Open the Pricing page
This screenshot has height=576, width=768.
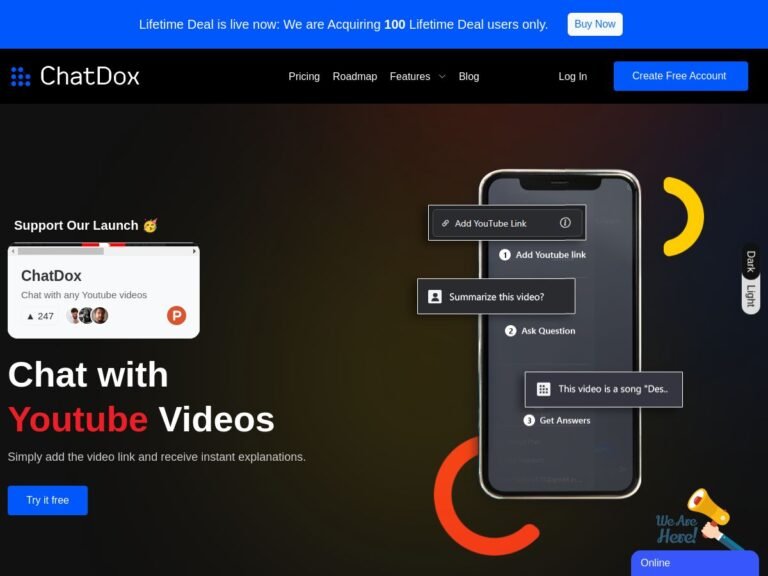tap(304, 76)
